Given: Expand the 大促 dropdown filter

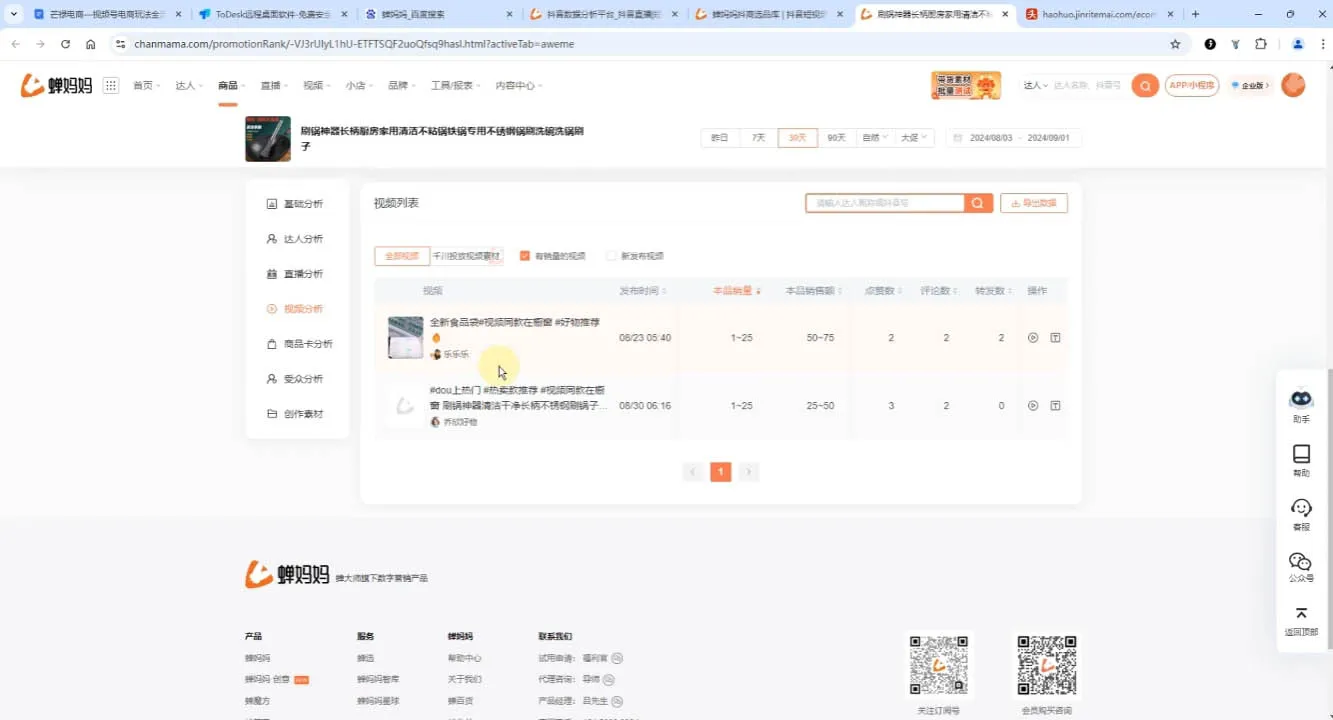Looking at the screenshot, I should click(x=913, y=137).
